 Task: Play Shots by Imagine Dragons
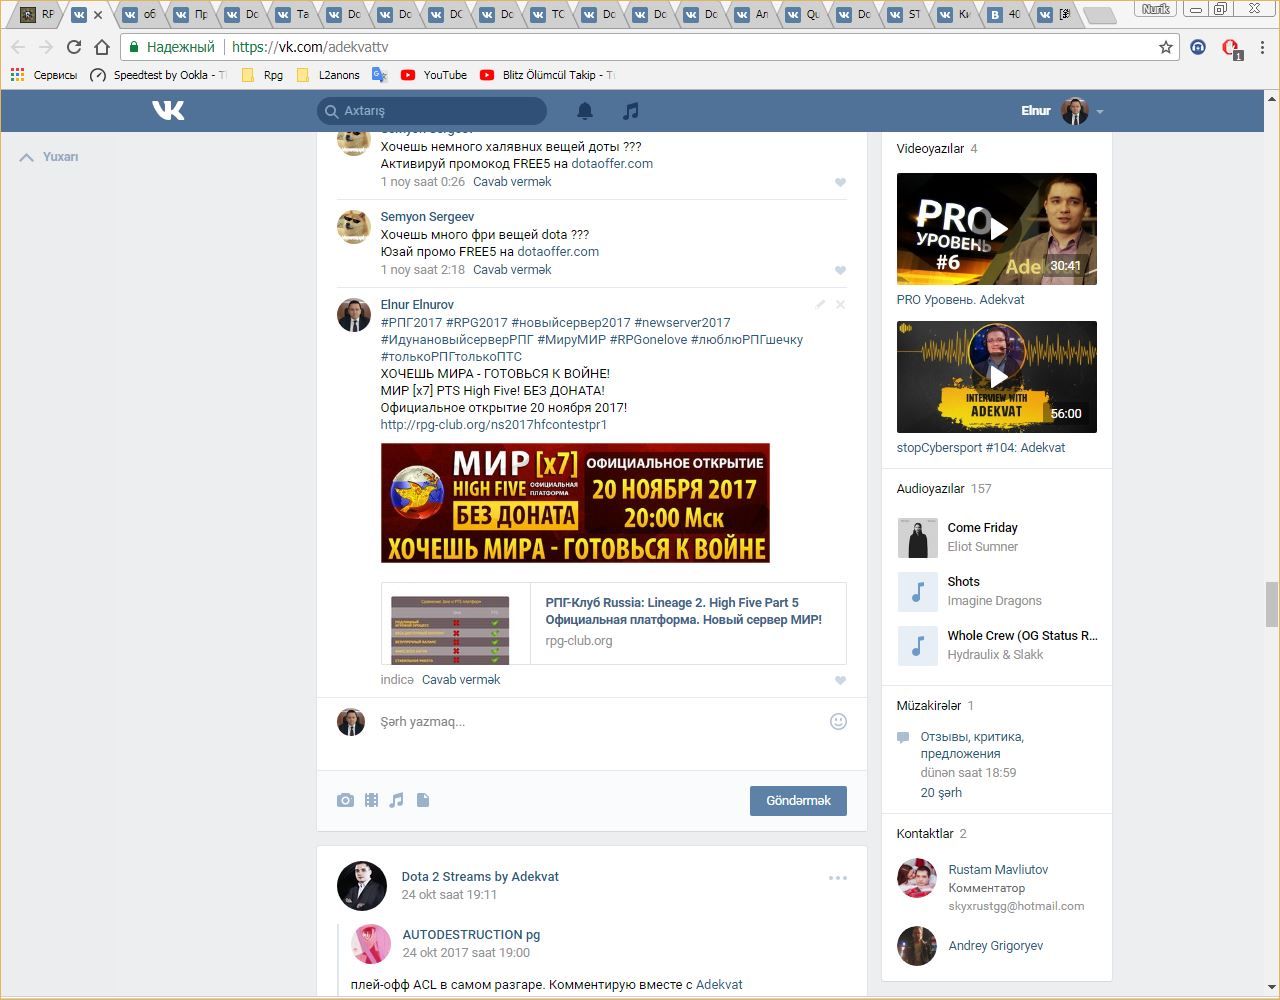(x=917, y=591)
